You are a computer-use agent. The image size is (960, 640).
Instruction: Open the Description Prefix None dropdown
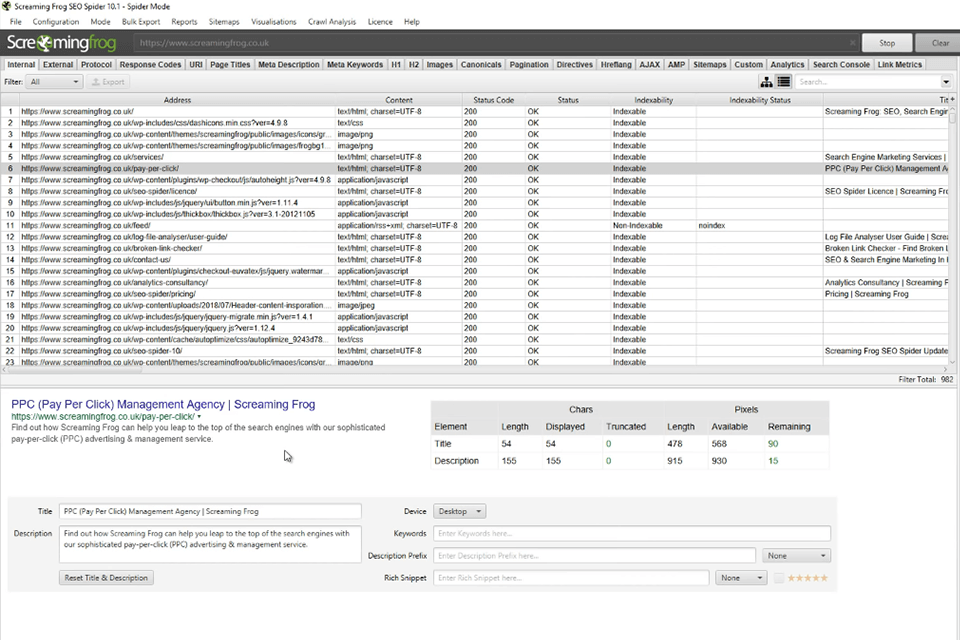(796, 555)
